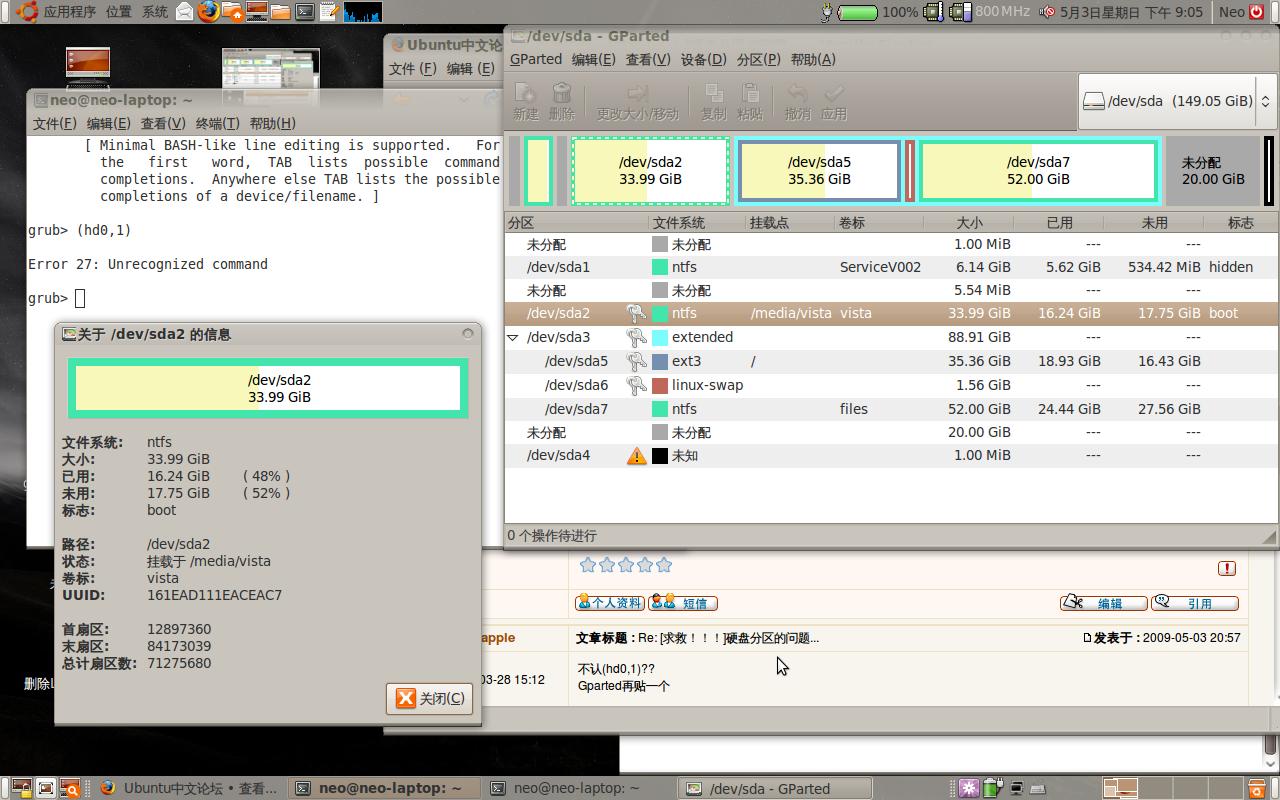This screenshot has height=800, width=1280.
Task: Open the 终端(T) menu in the terminal
Action: coord(217,123)
